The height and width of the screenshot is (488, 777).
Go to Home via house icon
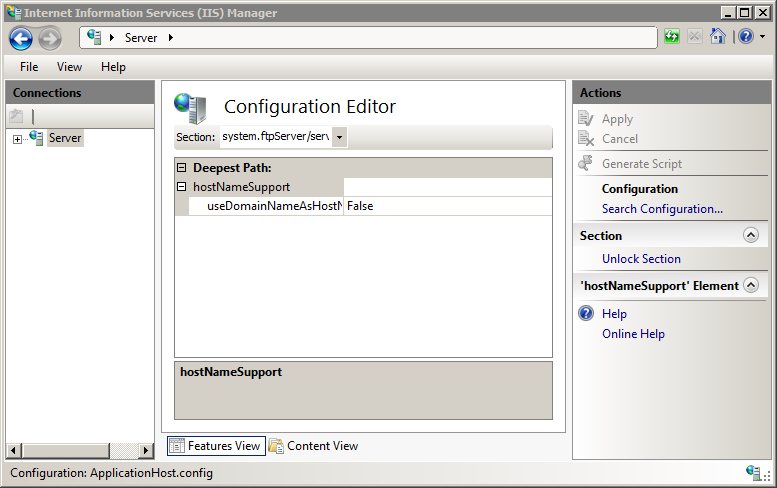[x=718, y=37]
